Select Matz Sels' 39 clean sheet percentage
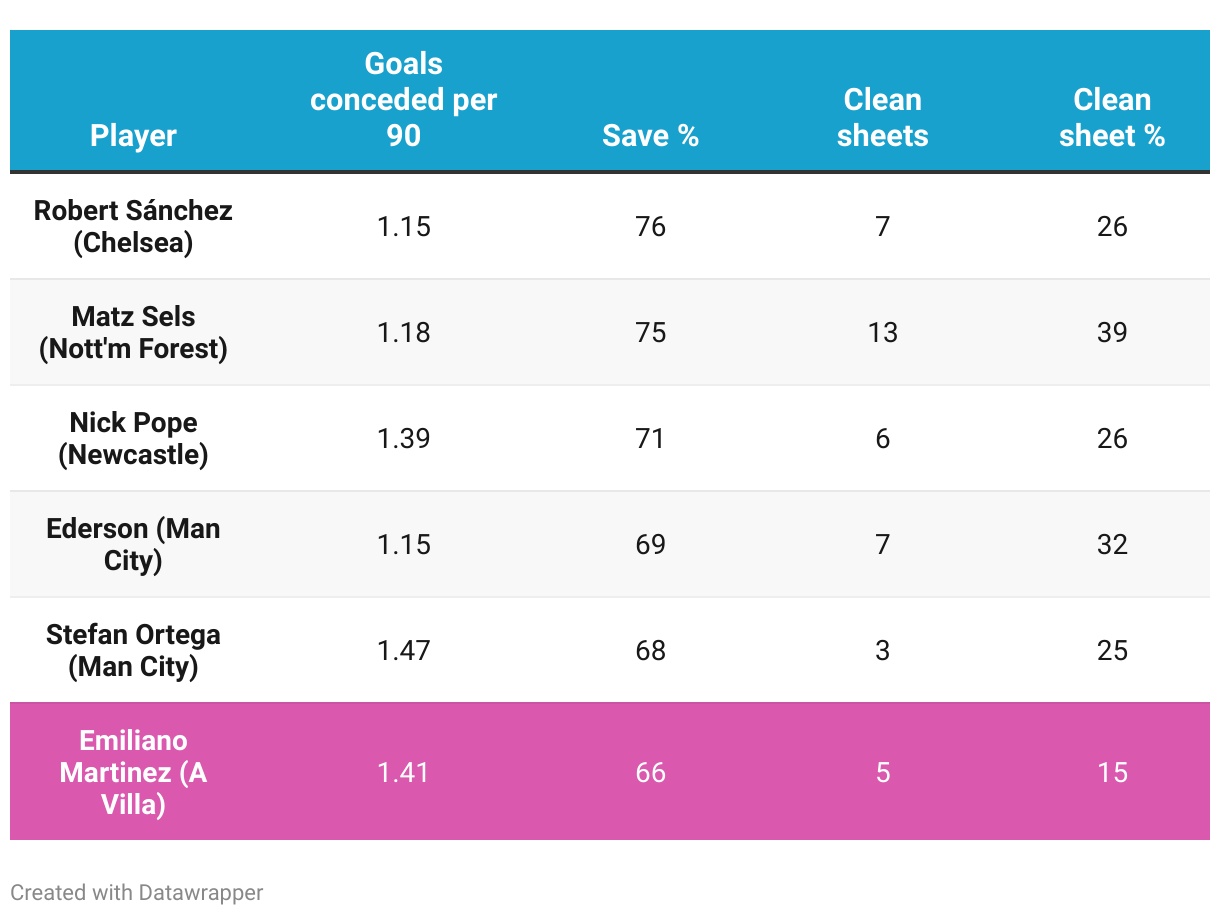This screenshot has height=916, width=1220. tap(1112, 332)
